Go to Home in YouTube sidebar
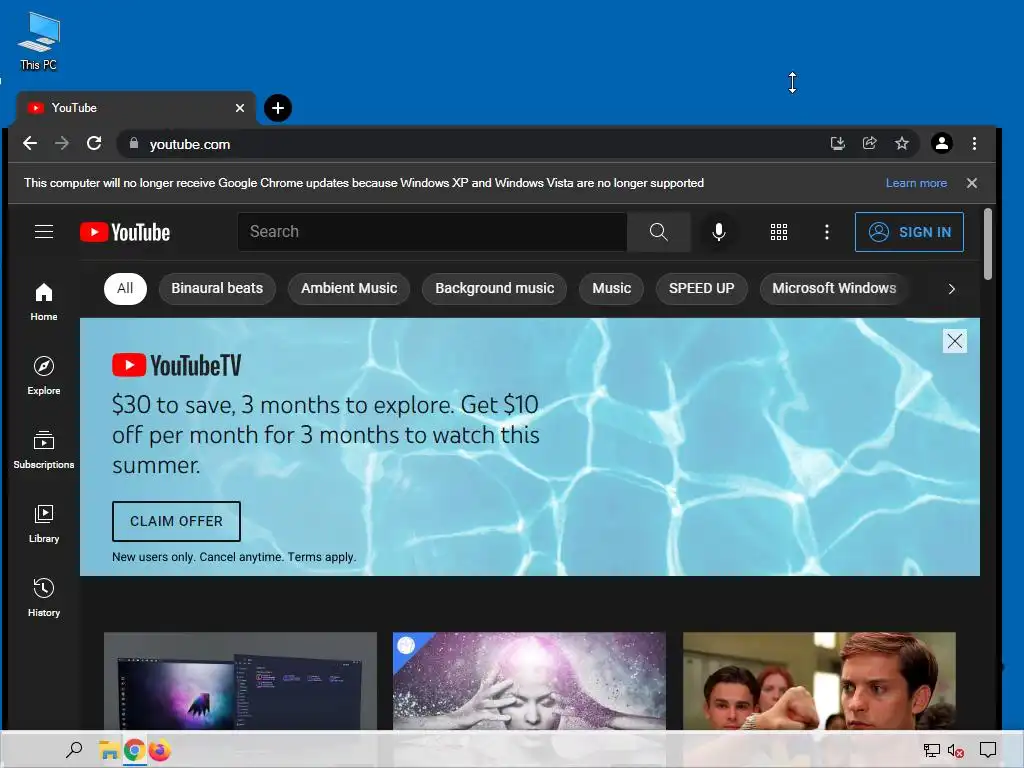 pos(44,302)
